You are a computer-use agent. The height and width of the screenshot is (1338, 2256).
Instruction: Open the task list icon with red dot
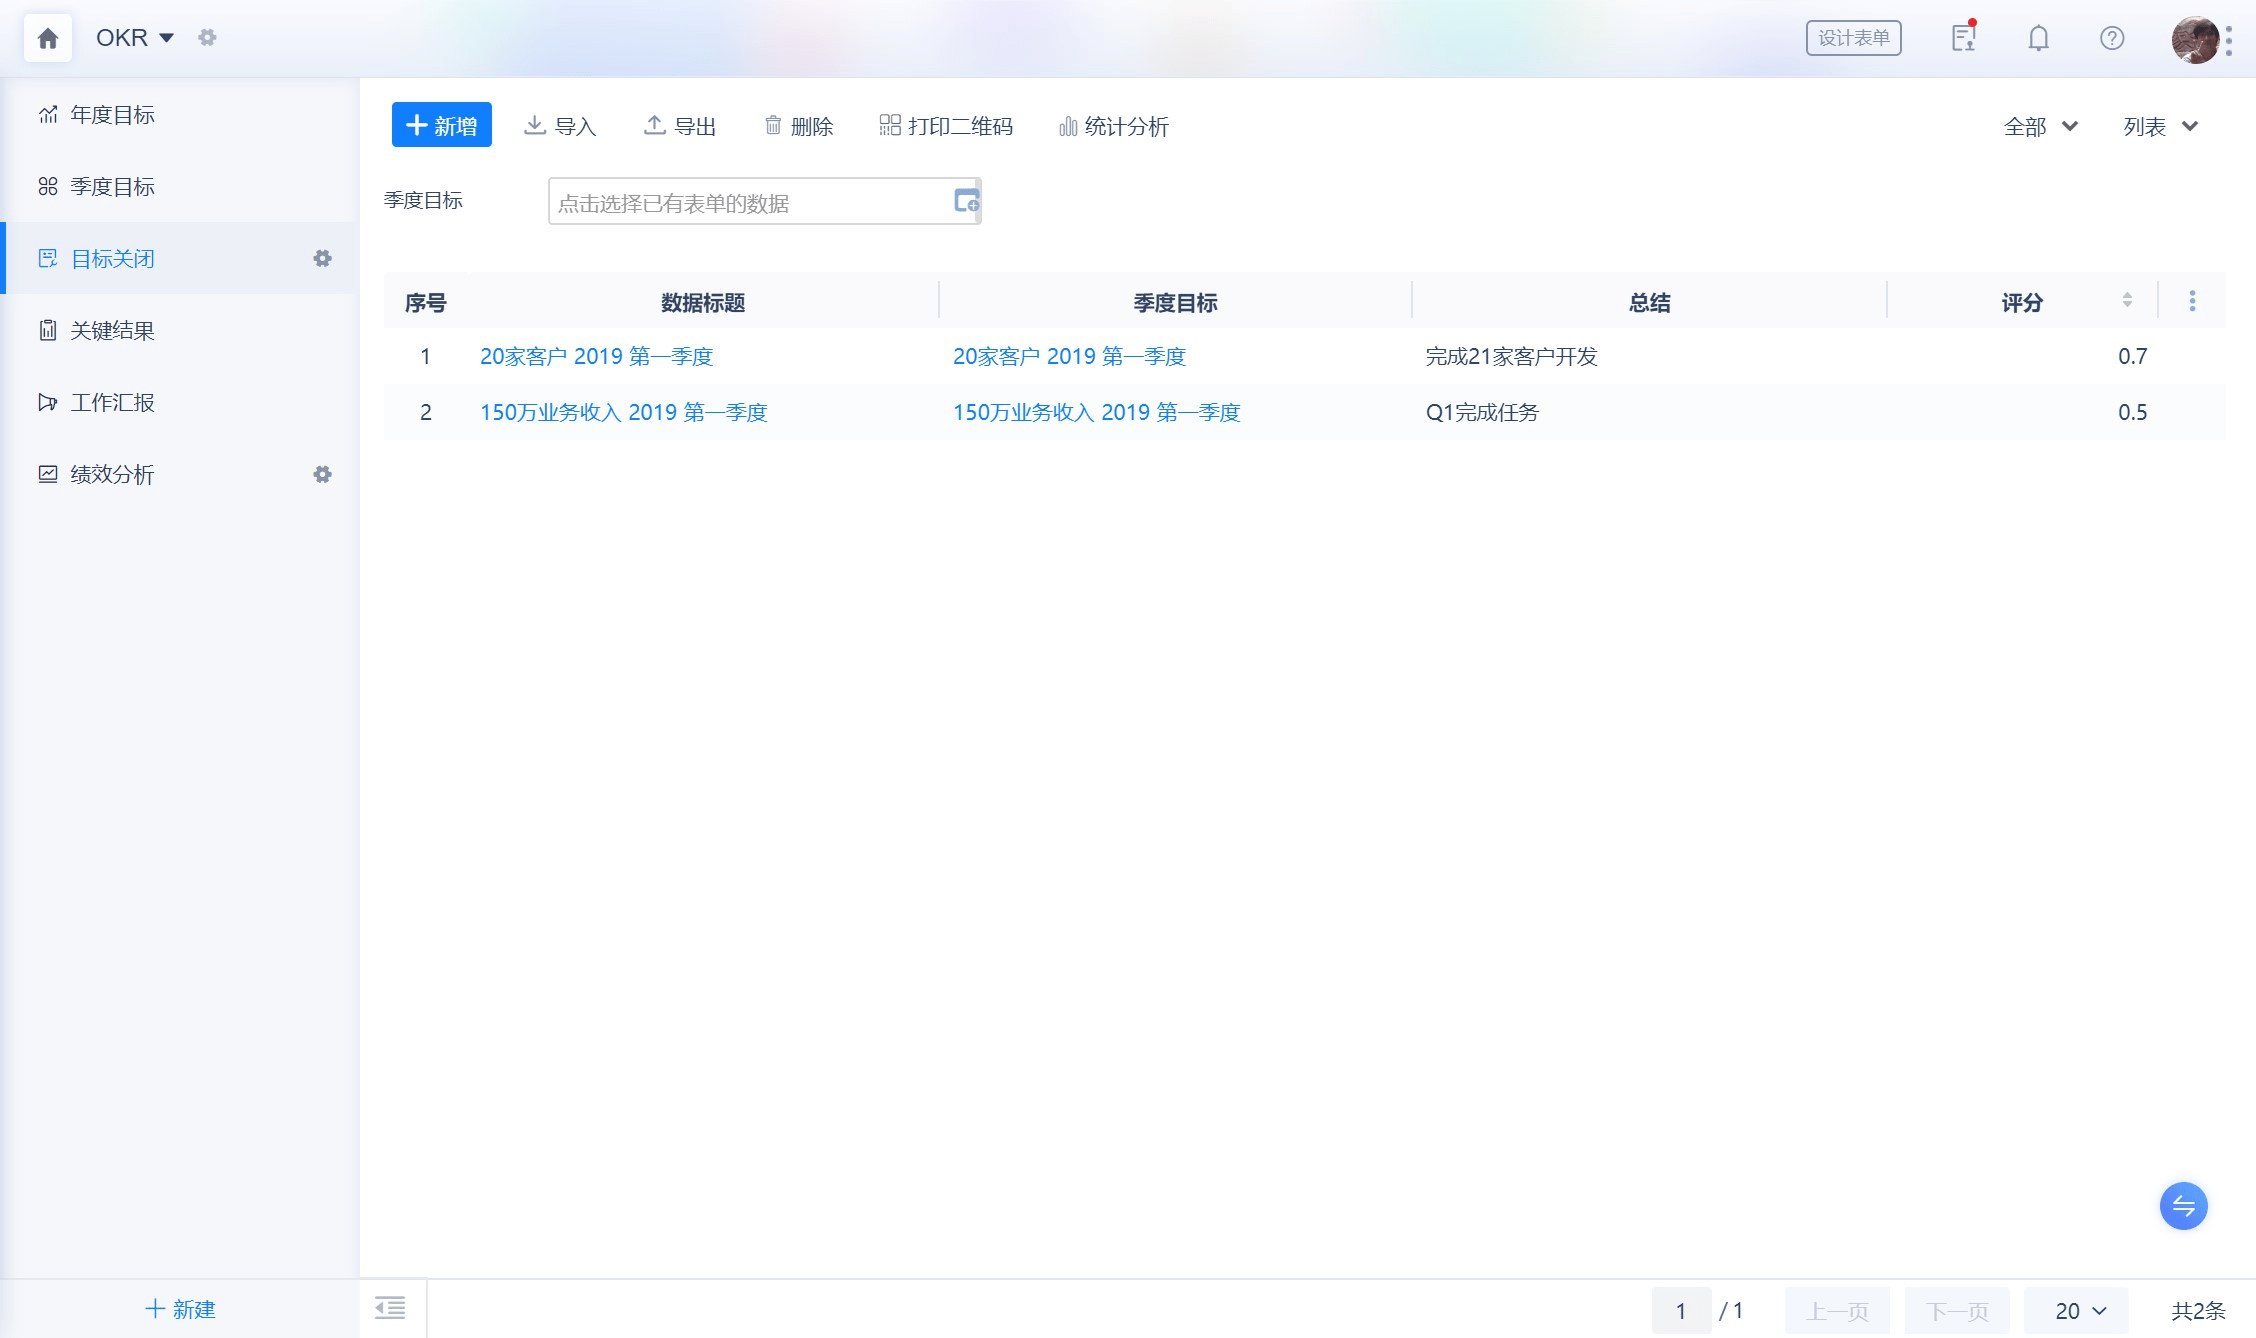[x=1963, y=38]
